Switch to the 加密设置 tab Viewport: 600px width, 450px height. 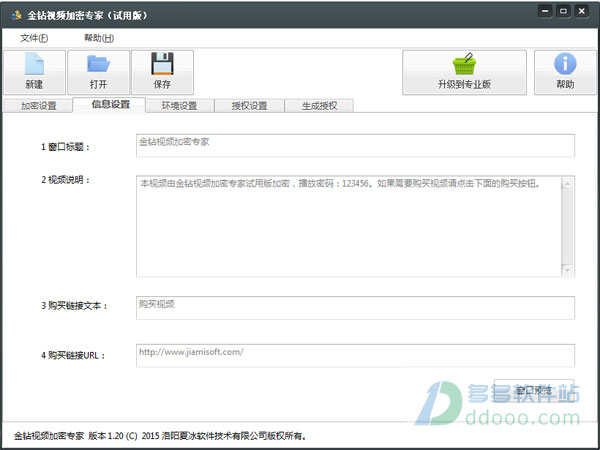(x=38, y=106)
